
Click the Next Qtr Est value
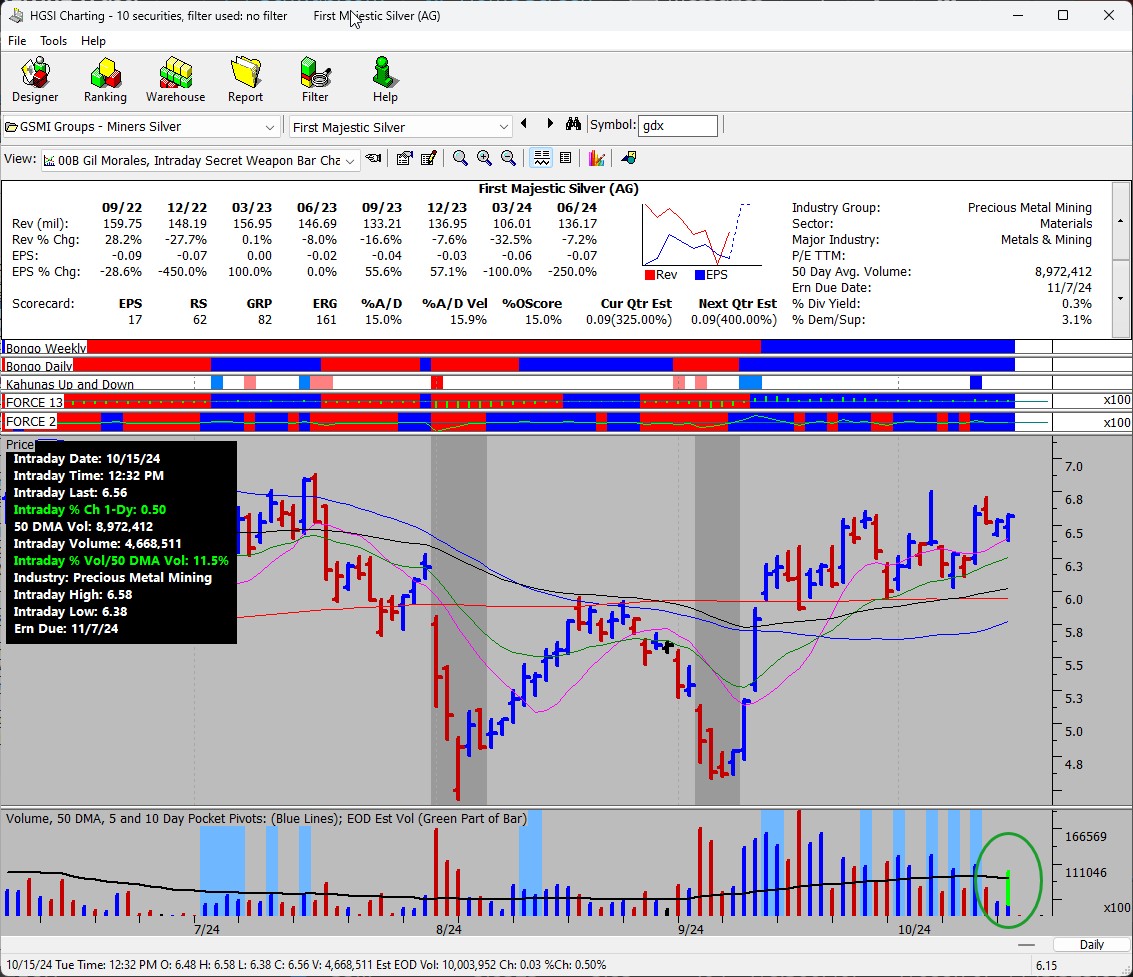[733, 319]
